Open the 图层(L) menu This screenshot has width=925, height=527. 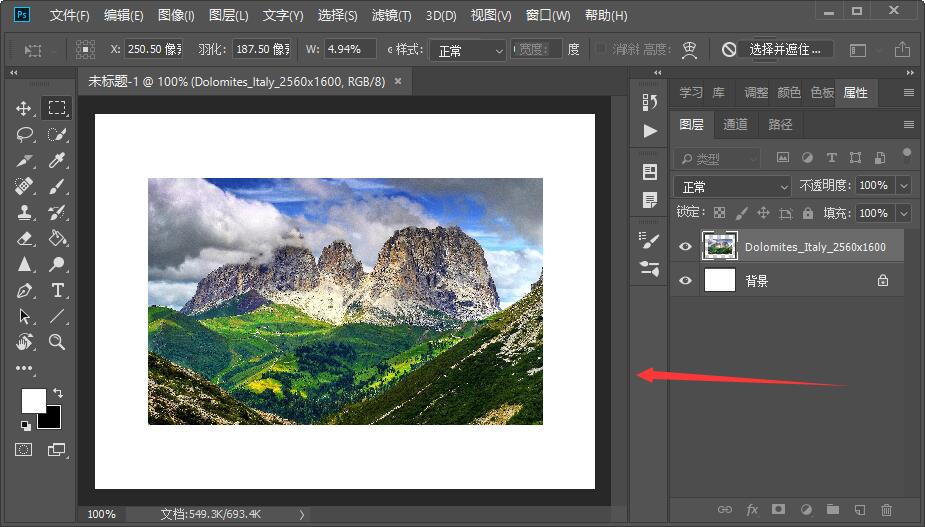coord(228,15)
